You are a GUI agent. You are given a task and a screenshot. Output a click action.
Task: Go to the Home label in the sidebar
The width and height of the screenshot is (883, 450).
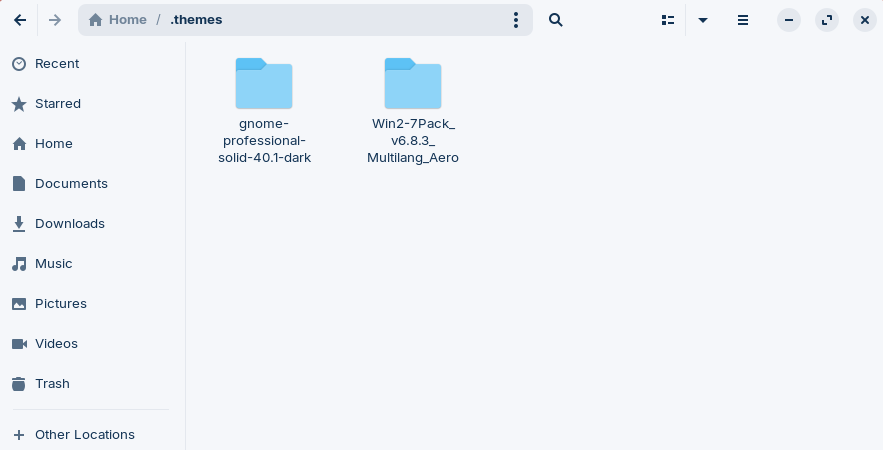[53, 144]
